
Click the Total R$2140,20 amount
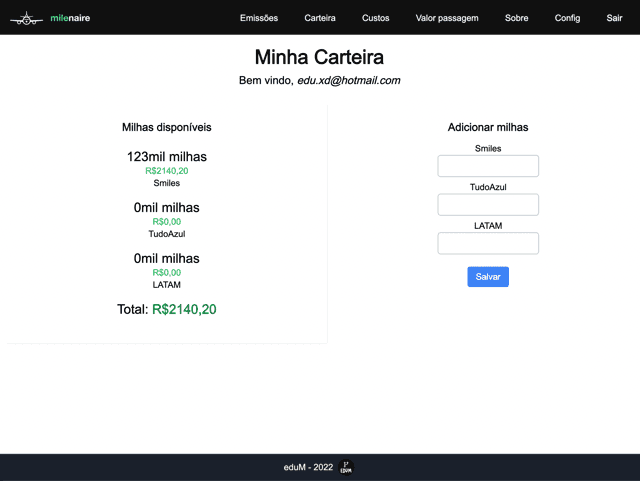coord(184,309)
